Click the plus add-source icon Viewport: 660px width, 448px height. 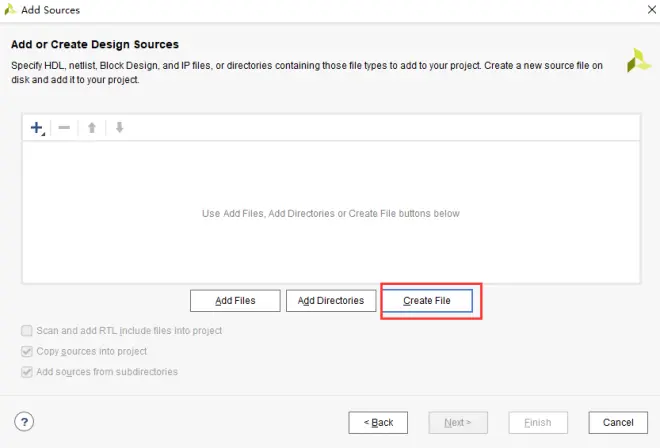(x=37, y=128)
